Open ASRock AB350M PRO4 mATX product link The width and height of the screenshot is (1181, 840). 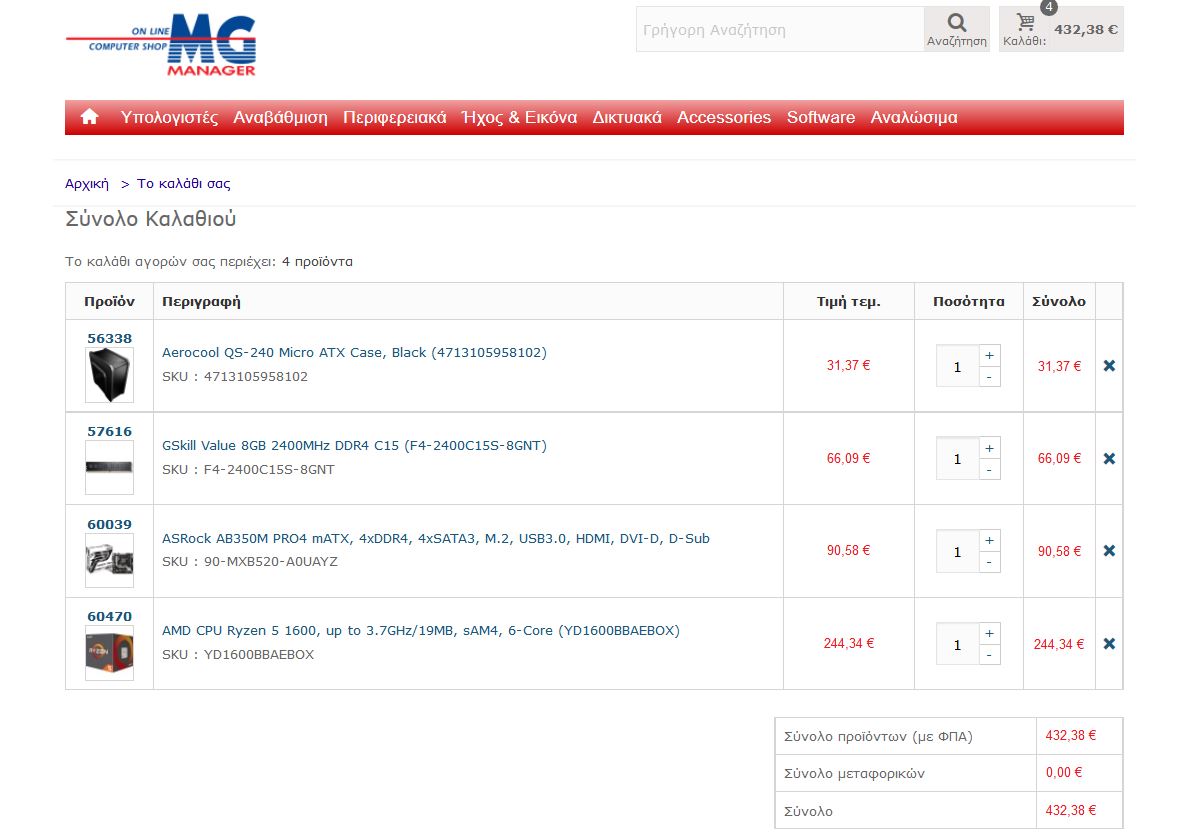coord(435,539)
